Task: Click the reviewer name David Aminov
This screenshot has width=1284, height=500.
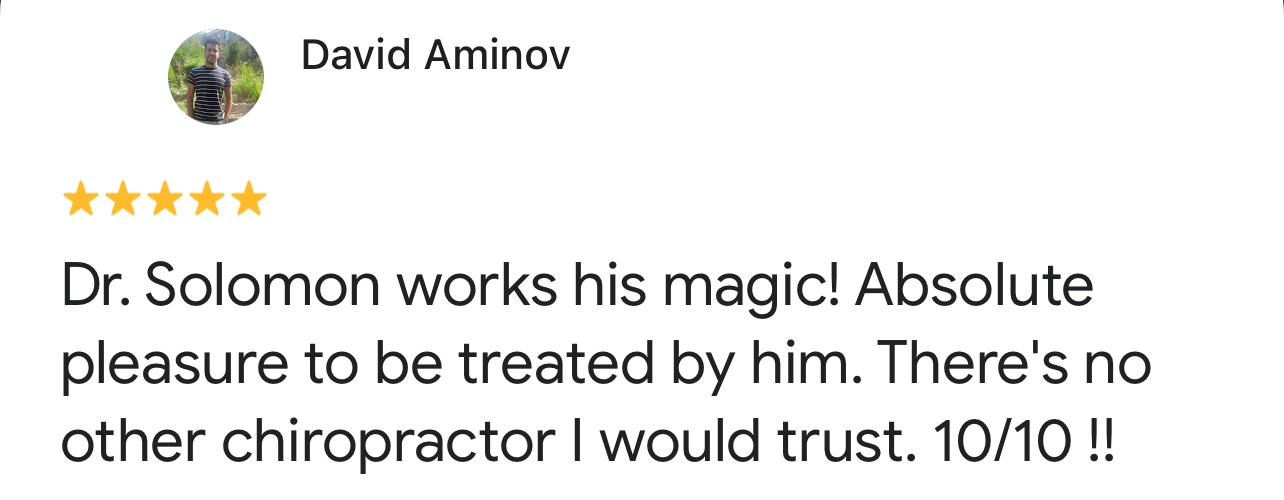Action: pos(435,56)
